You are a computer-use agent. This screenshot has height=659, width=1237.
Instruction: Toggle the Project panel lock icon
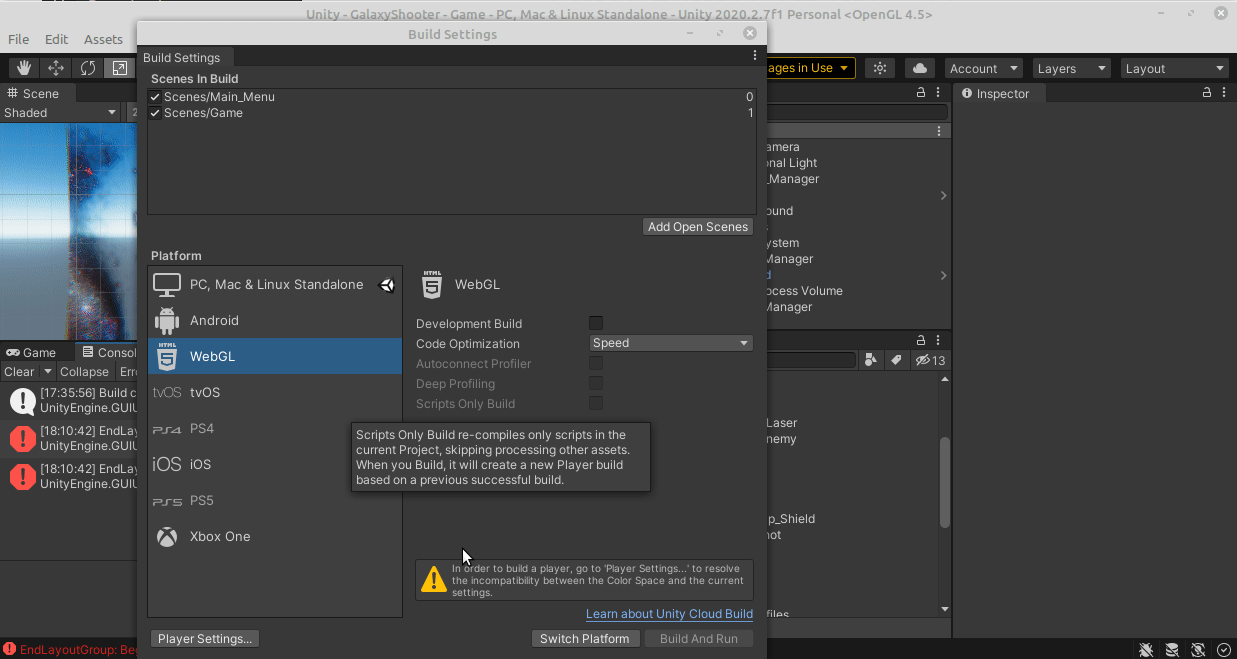point(921,340)
